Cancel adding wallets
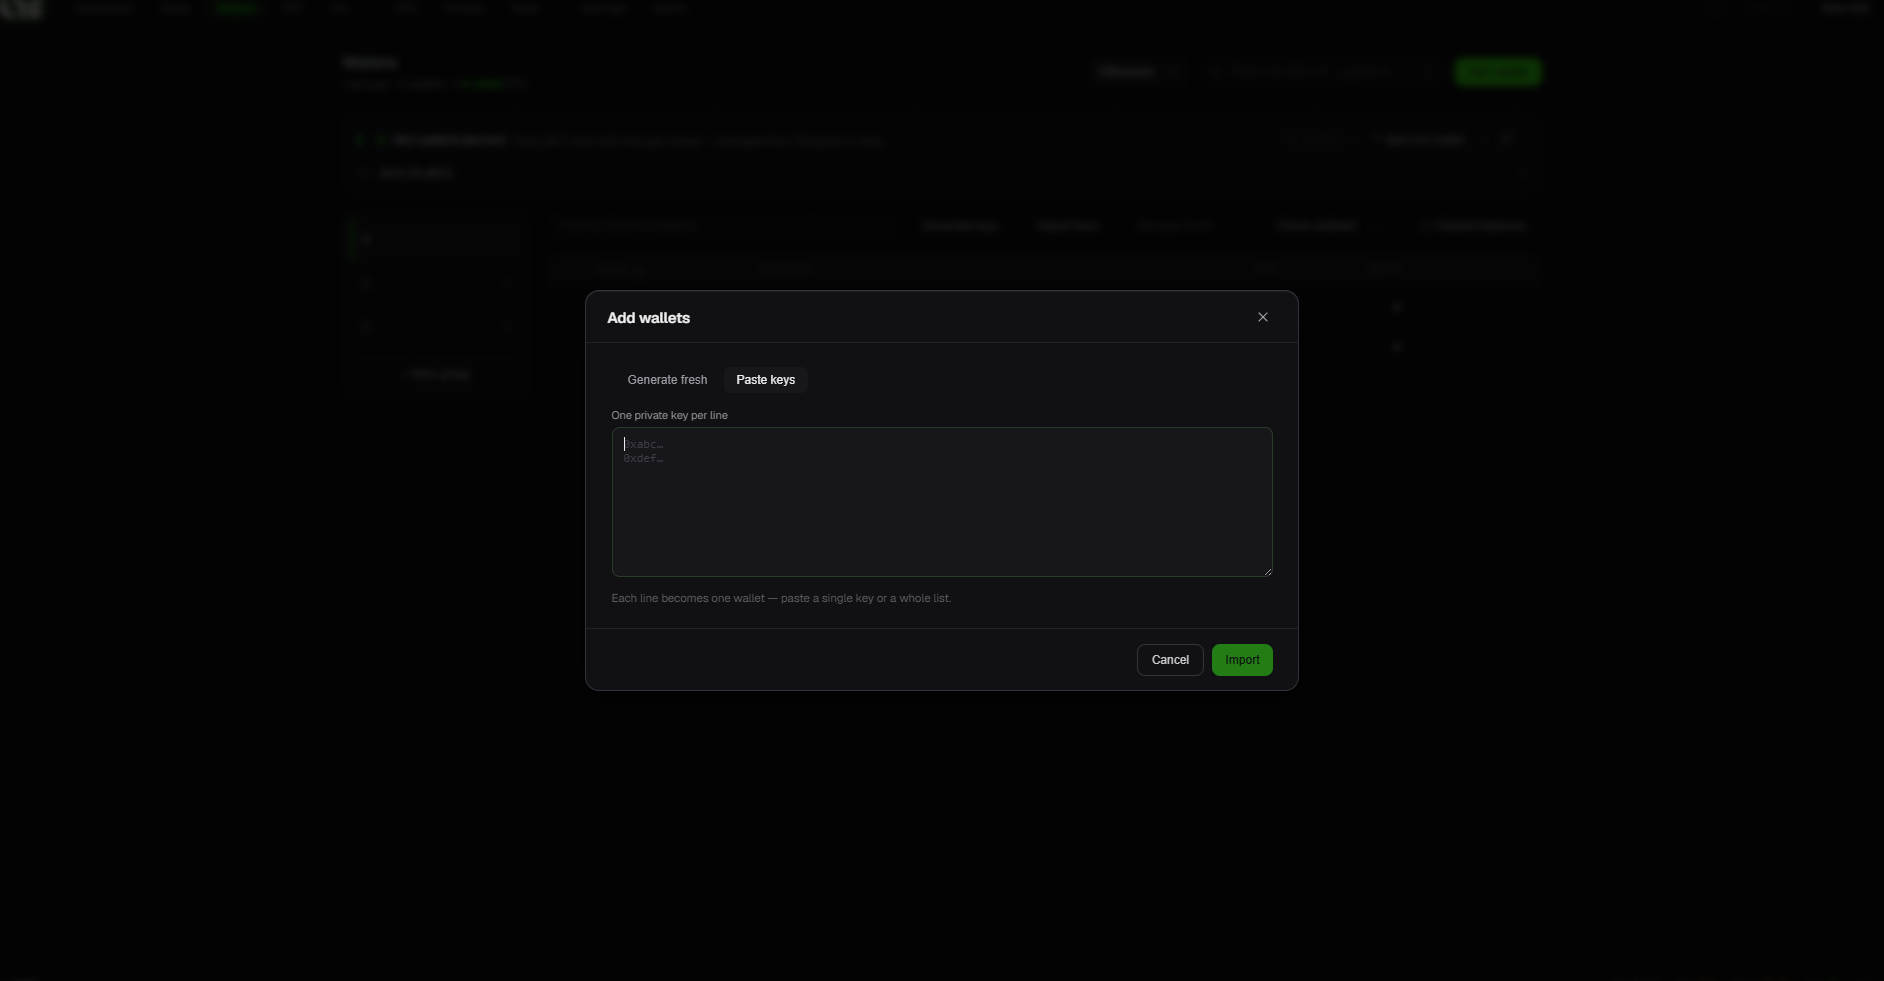The width and height of the screenshot is (1884, 981). (1170, 660)
